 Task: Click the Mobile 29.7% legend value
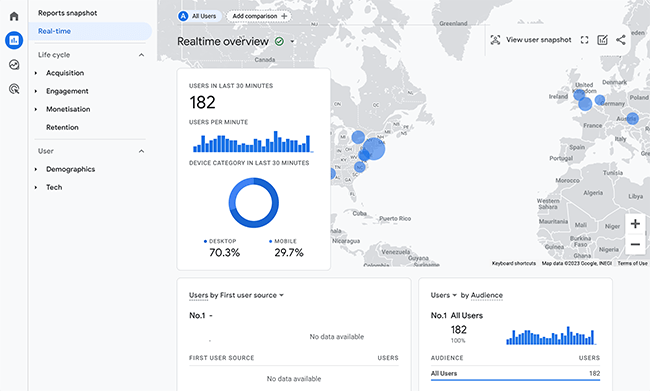(289, 253)
